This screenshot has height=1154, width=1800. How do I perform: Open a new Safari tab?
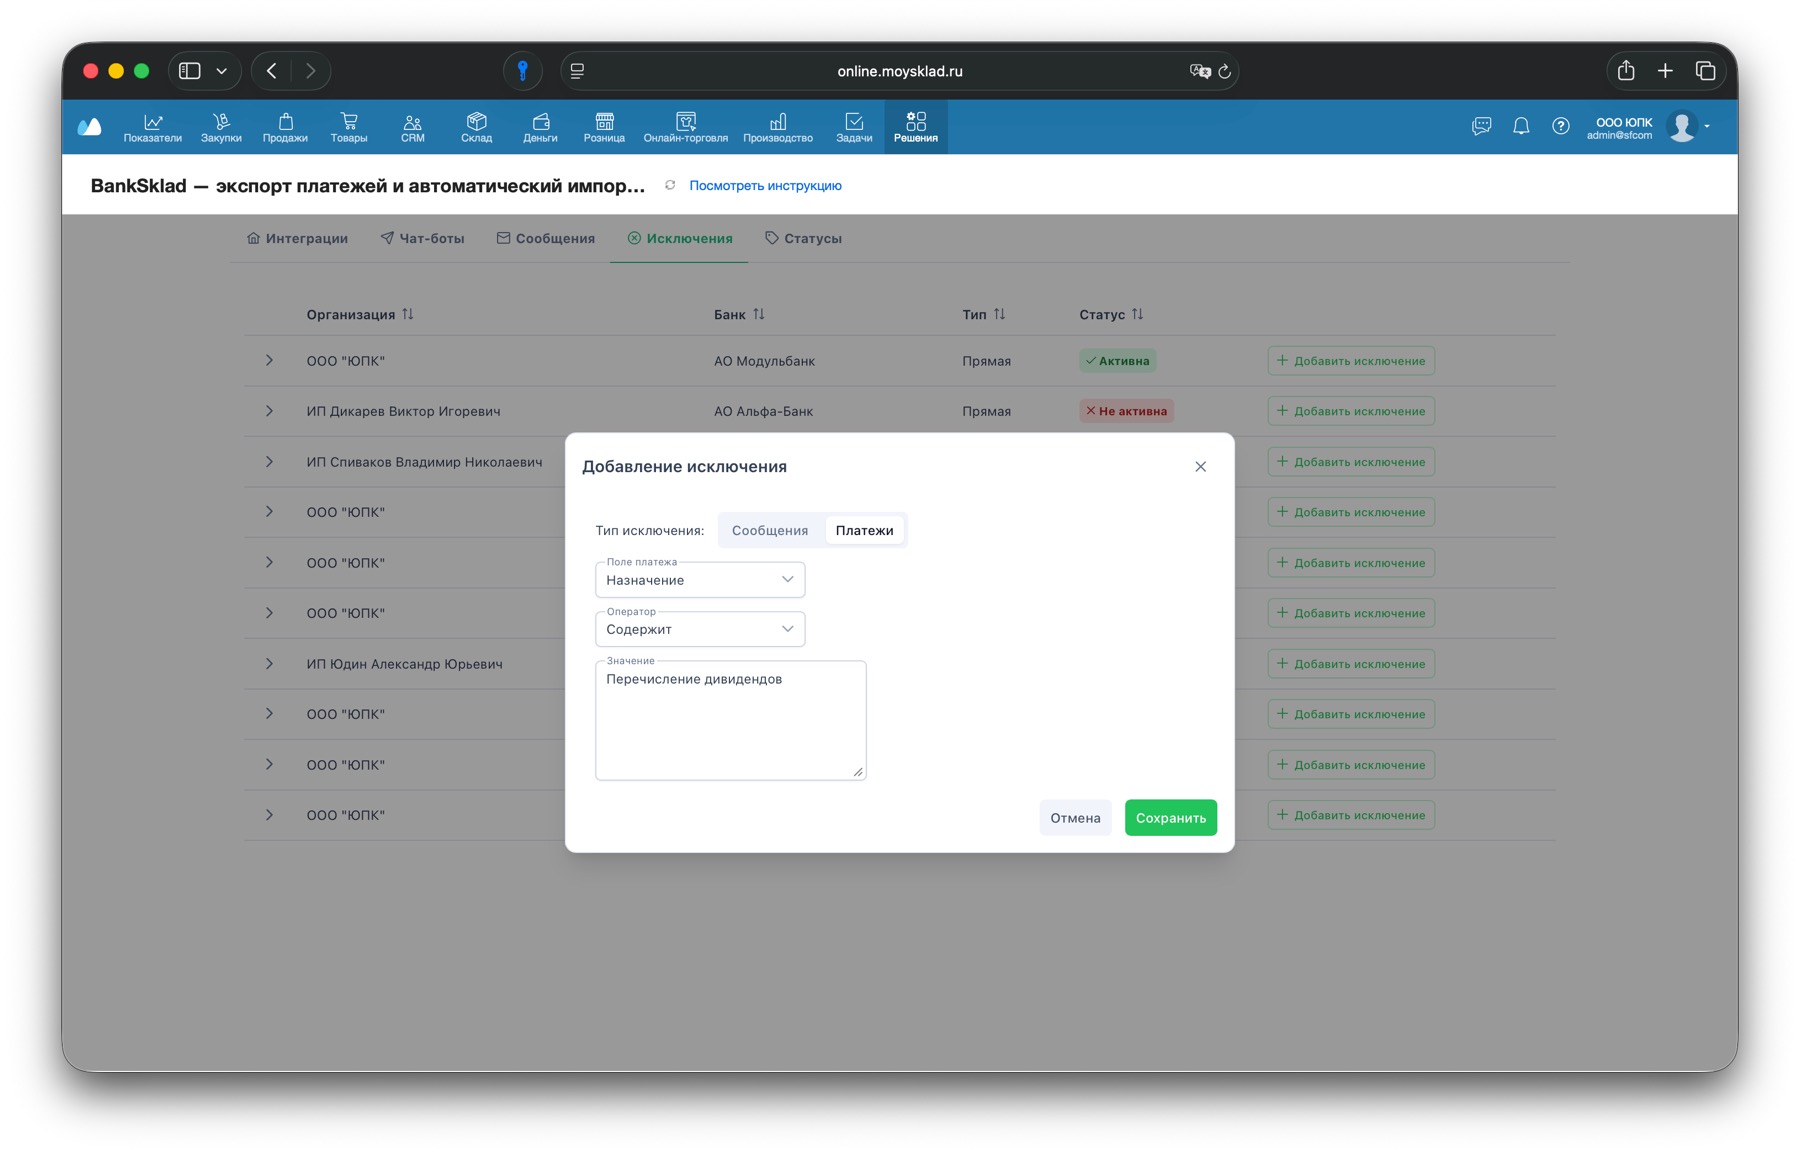(x=1665, y=70)
